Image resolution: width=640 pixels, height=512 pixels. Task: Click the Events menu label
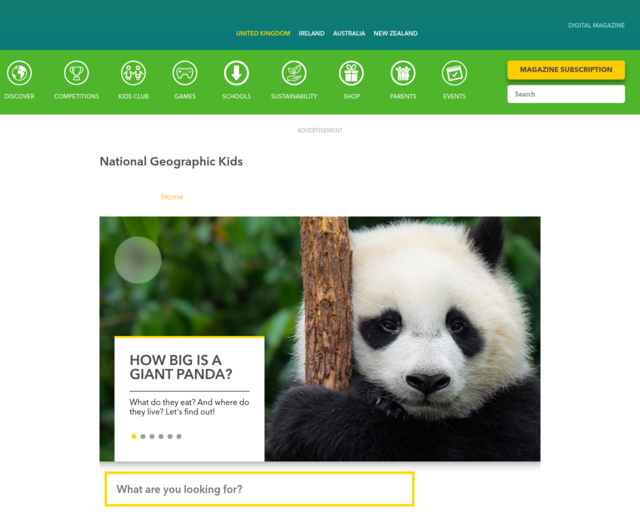(x=454, y=96)
